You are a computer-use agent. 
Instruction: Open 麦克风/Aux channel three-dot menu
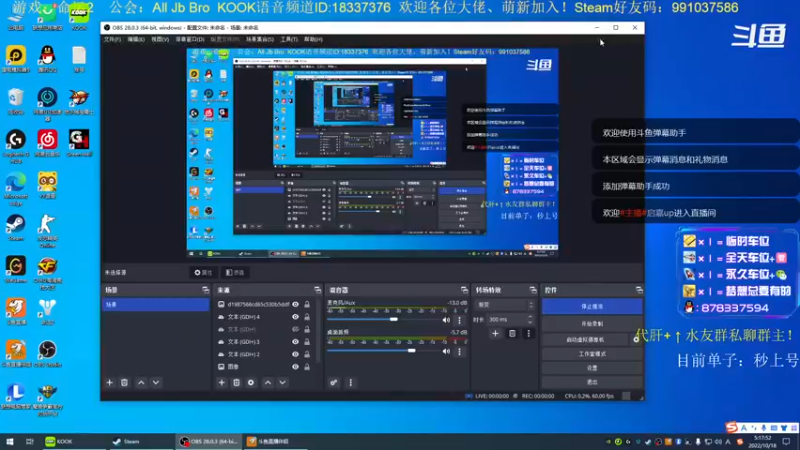pyautogui.click(x=459, y=320)
